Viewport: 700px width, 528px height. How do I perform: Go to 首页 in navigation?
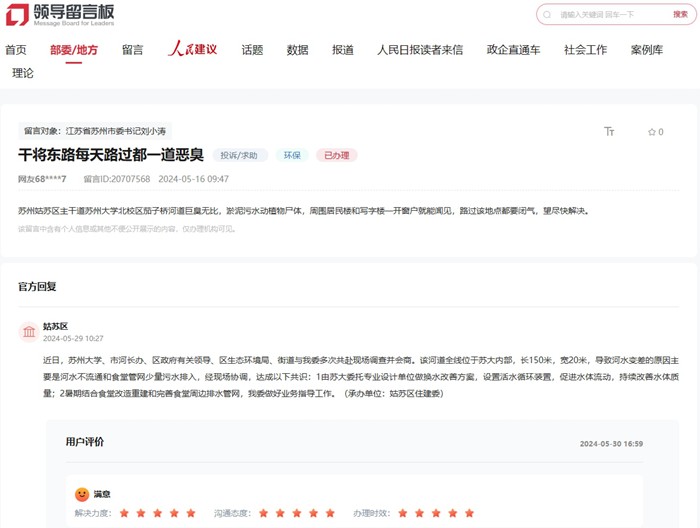(16, 50)
